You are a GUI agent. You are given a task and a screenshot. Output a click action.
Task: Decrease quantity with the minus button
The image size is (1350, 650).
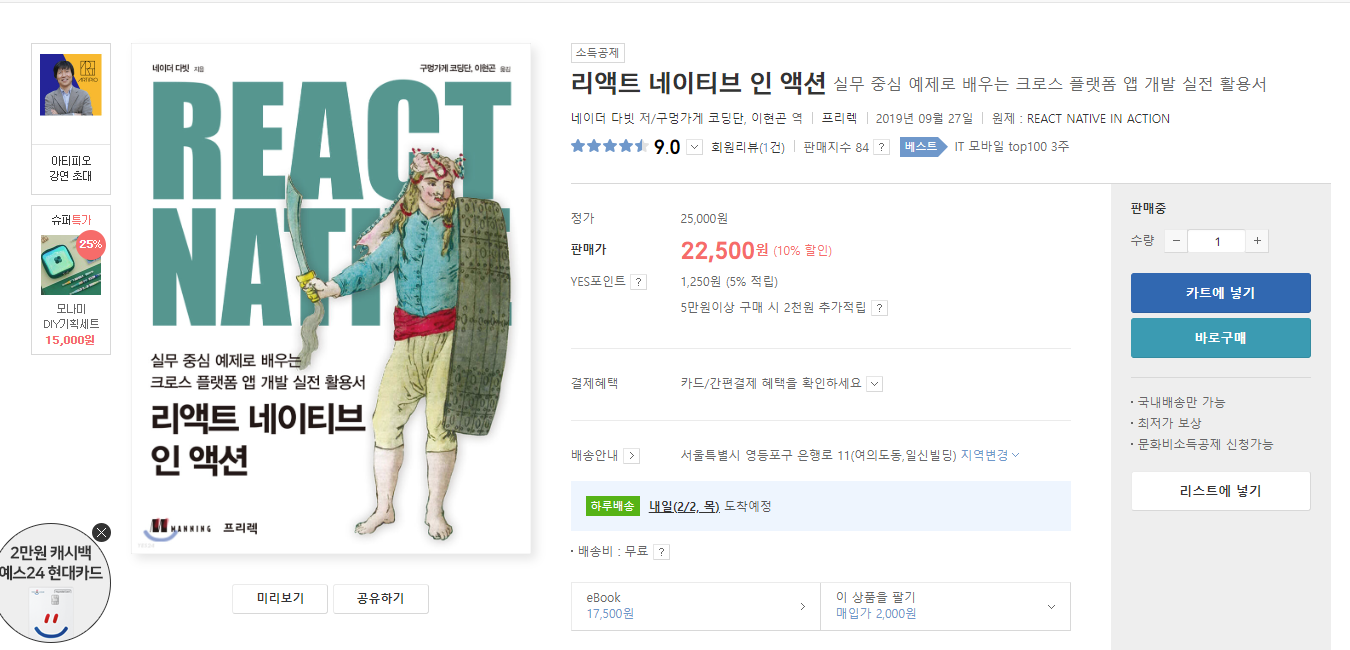pos(1176,241)
